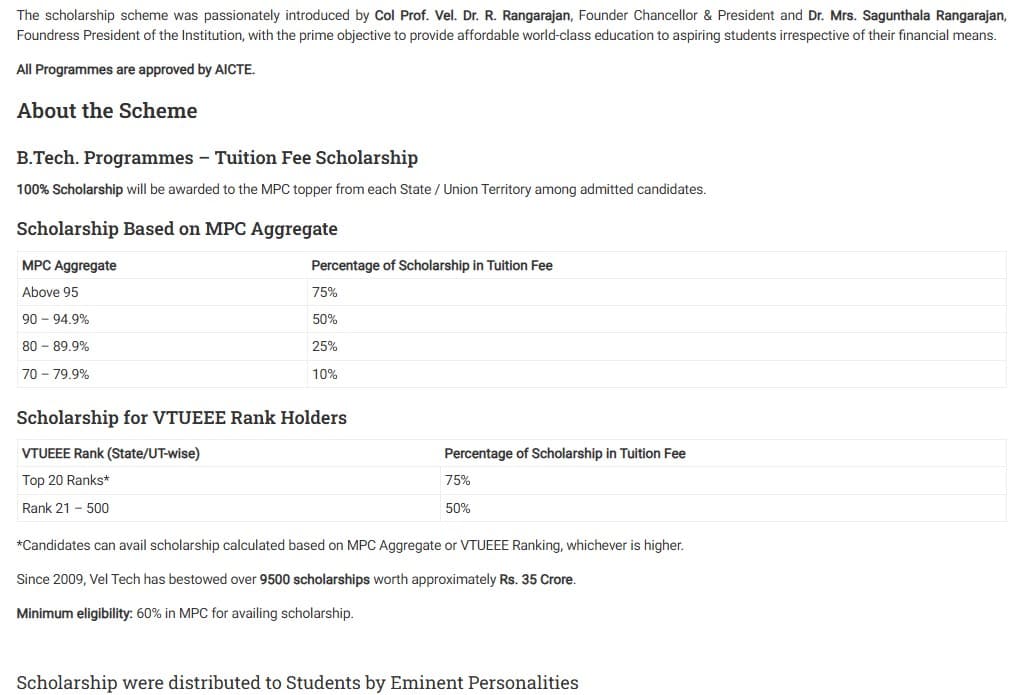Click the "Minimum eligibility:" label

(x=74, y=613)
